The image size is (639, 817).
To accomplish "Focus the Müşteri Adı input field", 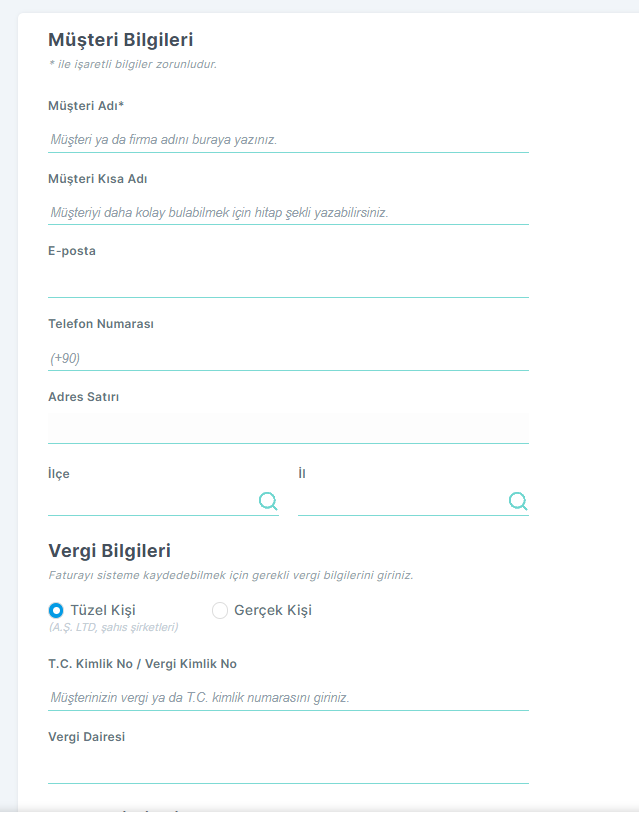I will coord(288,140).
